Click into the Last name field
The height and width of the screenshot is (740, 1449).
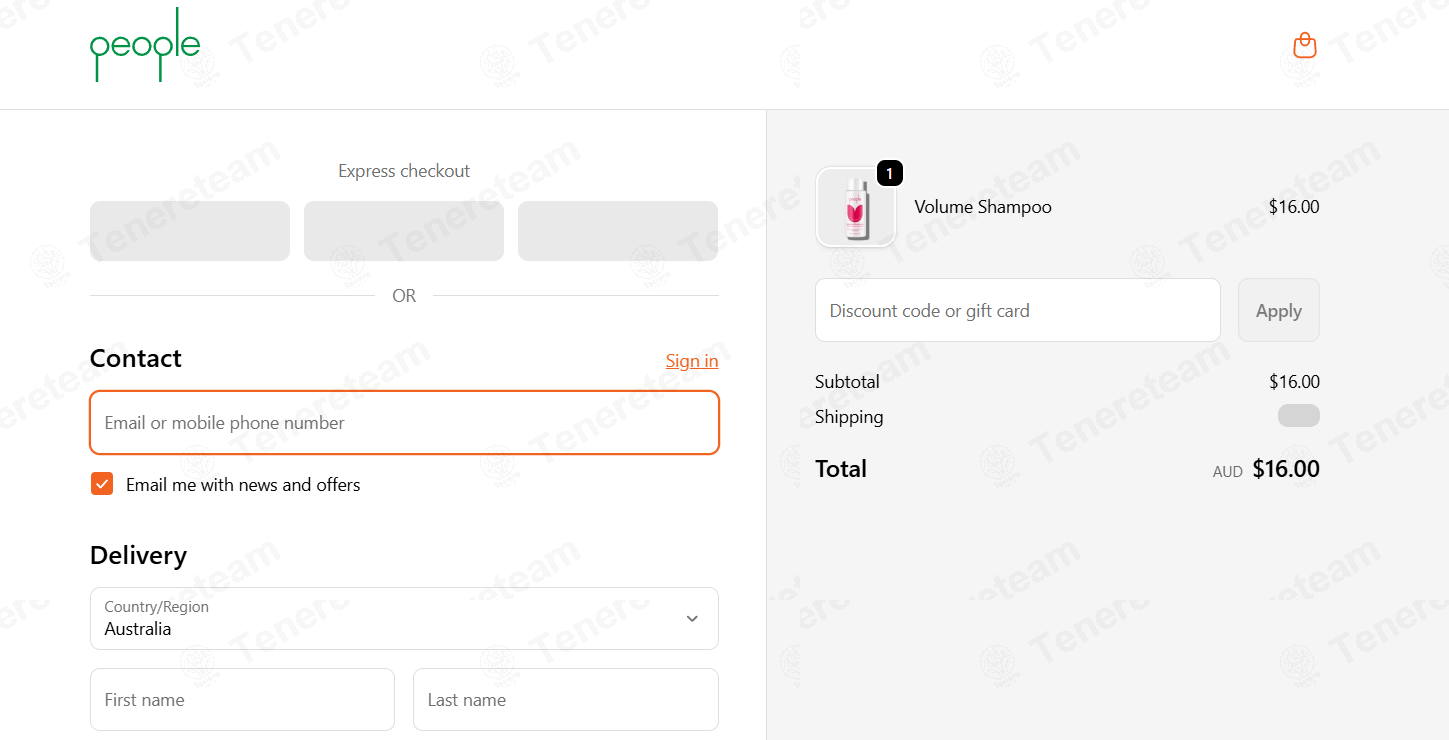coord(566,699)
